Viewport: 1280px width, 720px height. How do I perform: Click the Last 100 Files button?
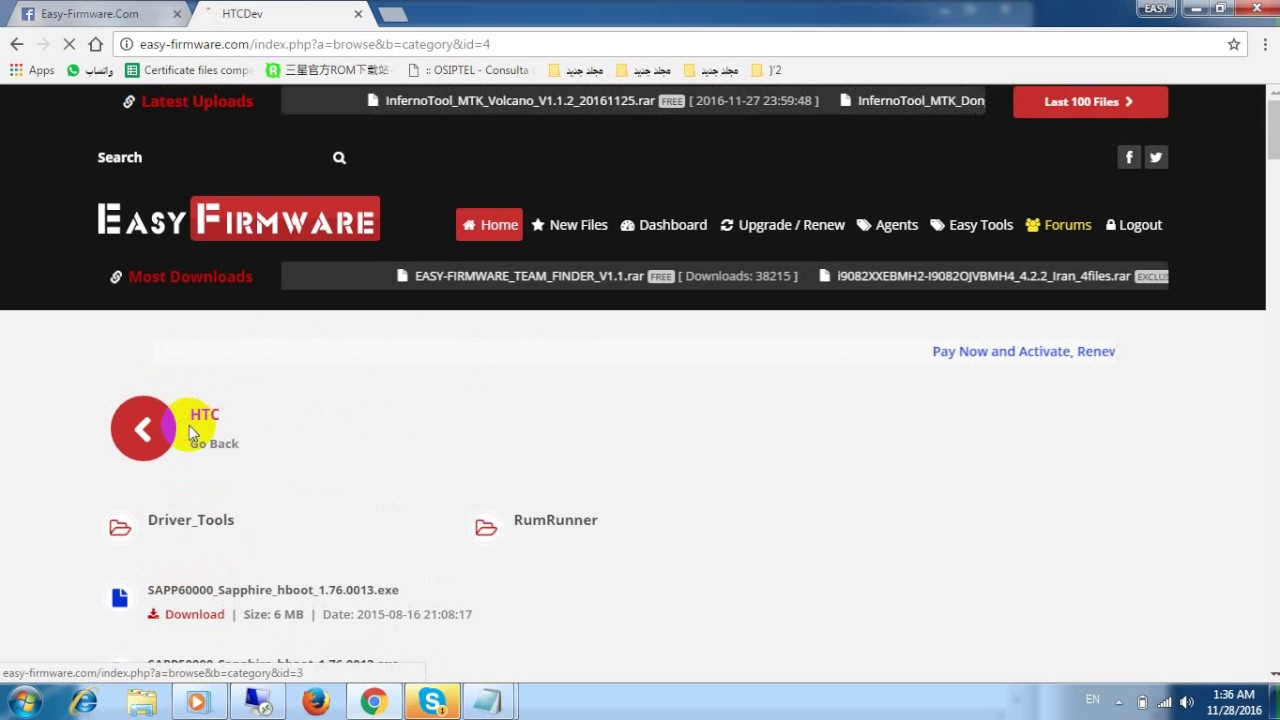click(x=1090, y=102)
